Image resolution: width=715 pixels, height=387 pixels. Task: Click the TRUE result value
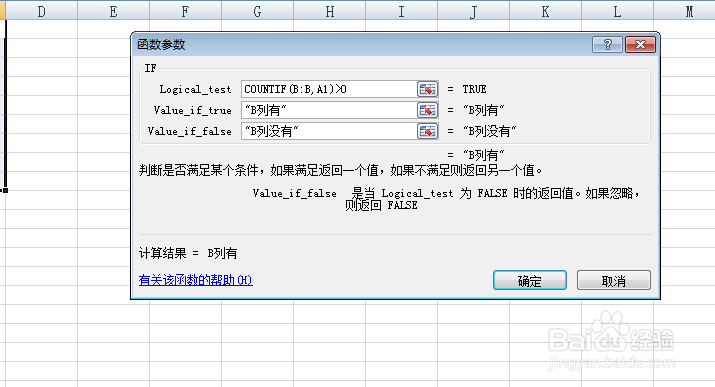pos(474,89)
